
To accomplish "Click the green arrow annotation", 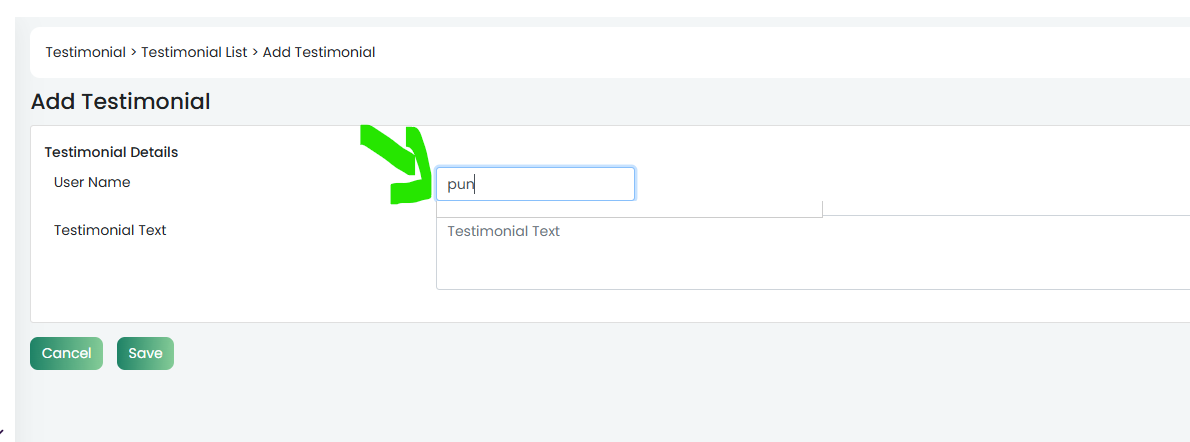I will (x=399, y=164).
